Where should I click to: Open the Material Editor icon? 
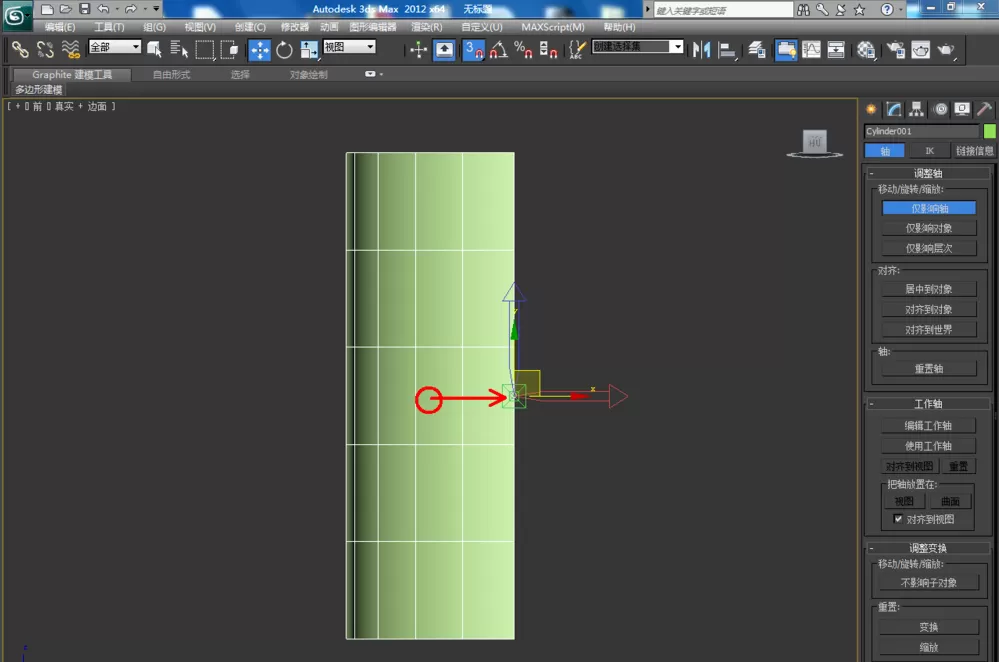coord(866,50)
